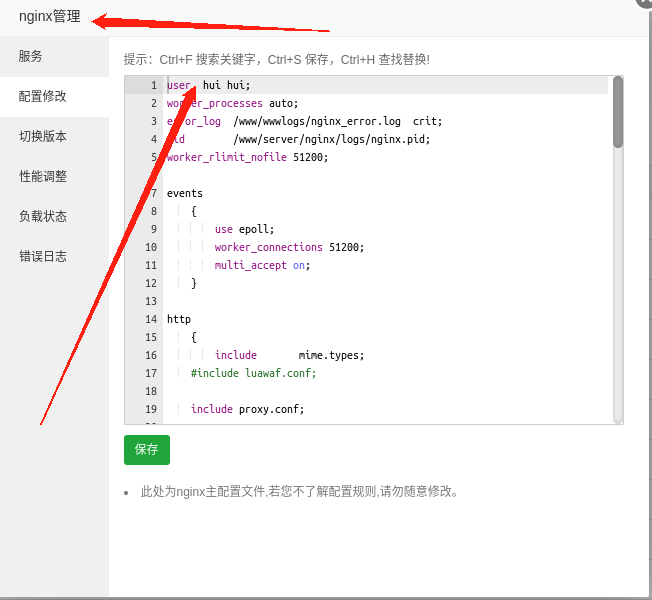The height and width of the screenshot is (600, 652).
Task: Click the green 保存 button
Action: pyautogui.click(x=147, y=449)
